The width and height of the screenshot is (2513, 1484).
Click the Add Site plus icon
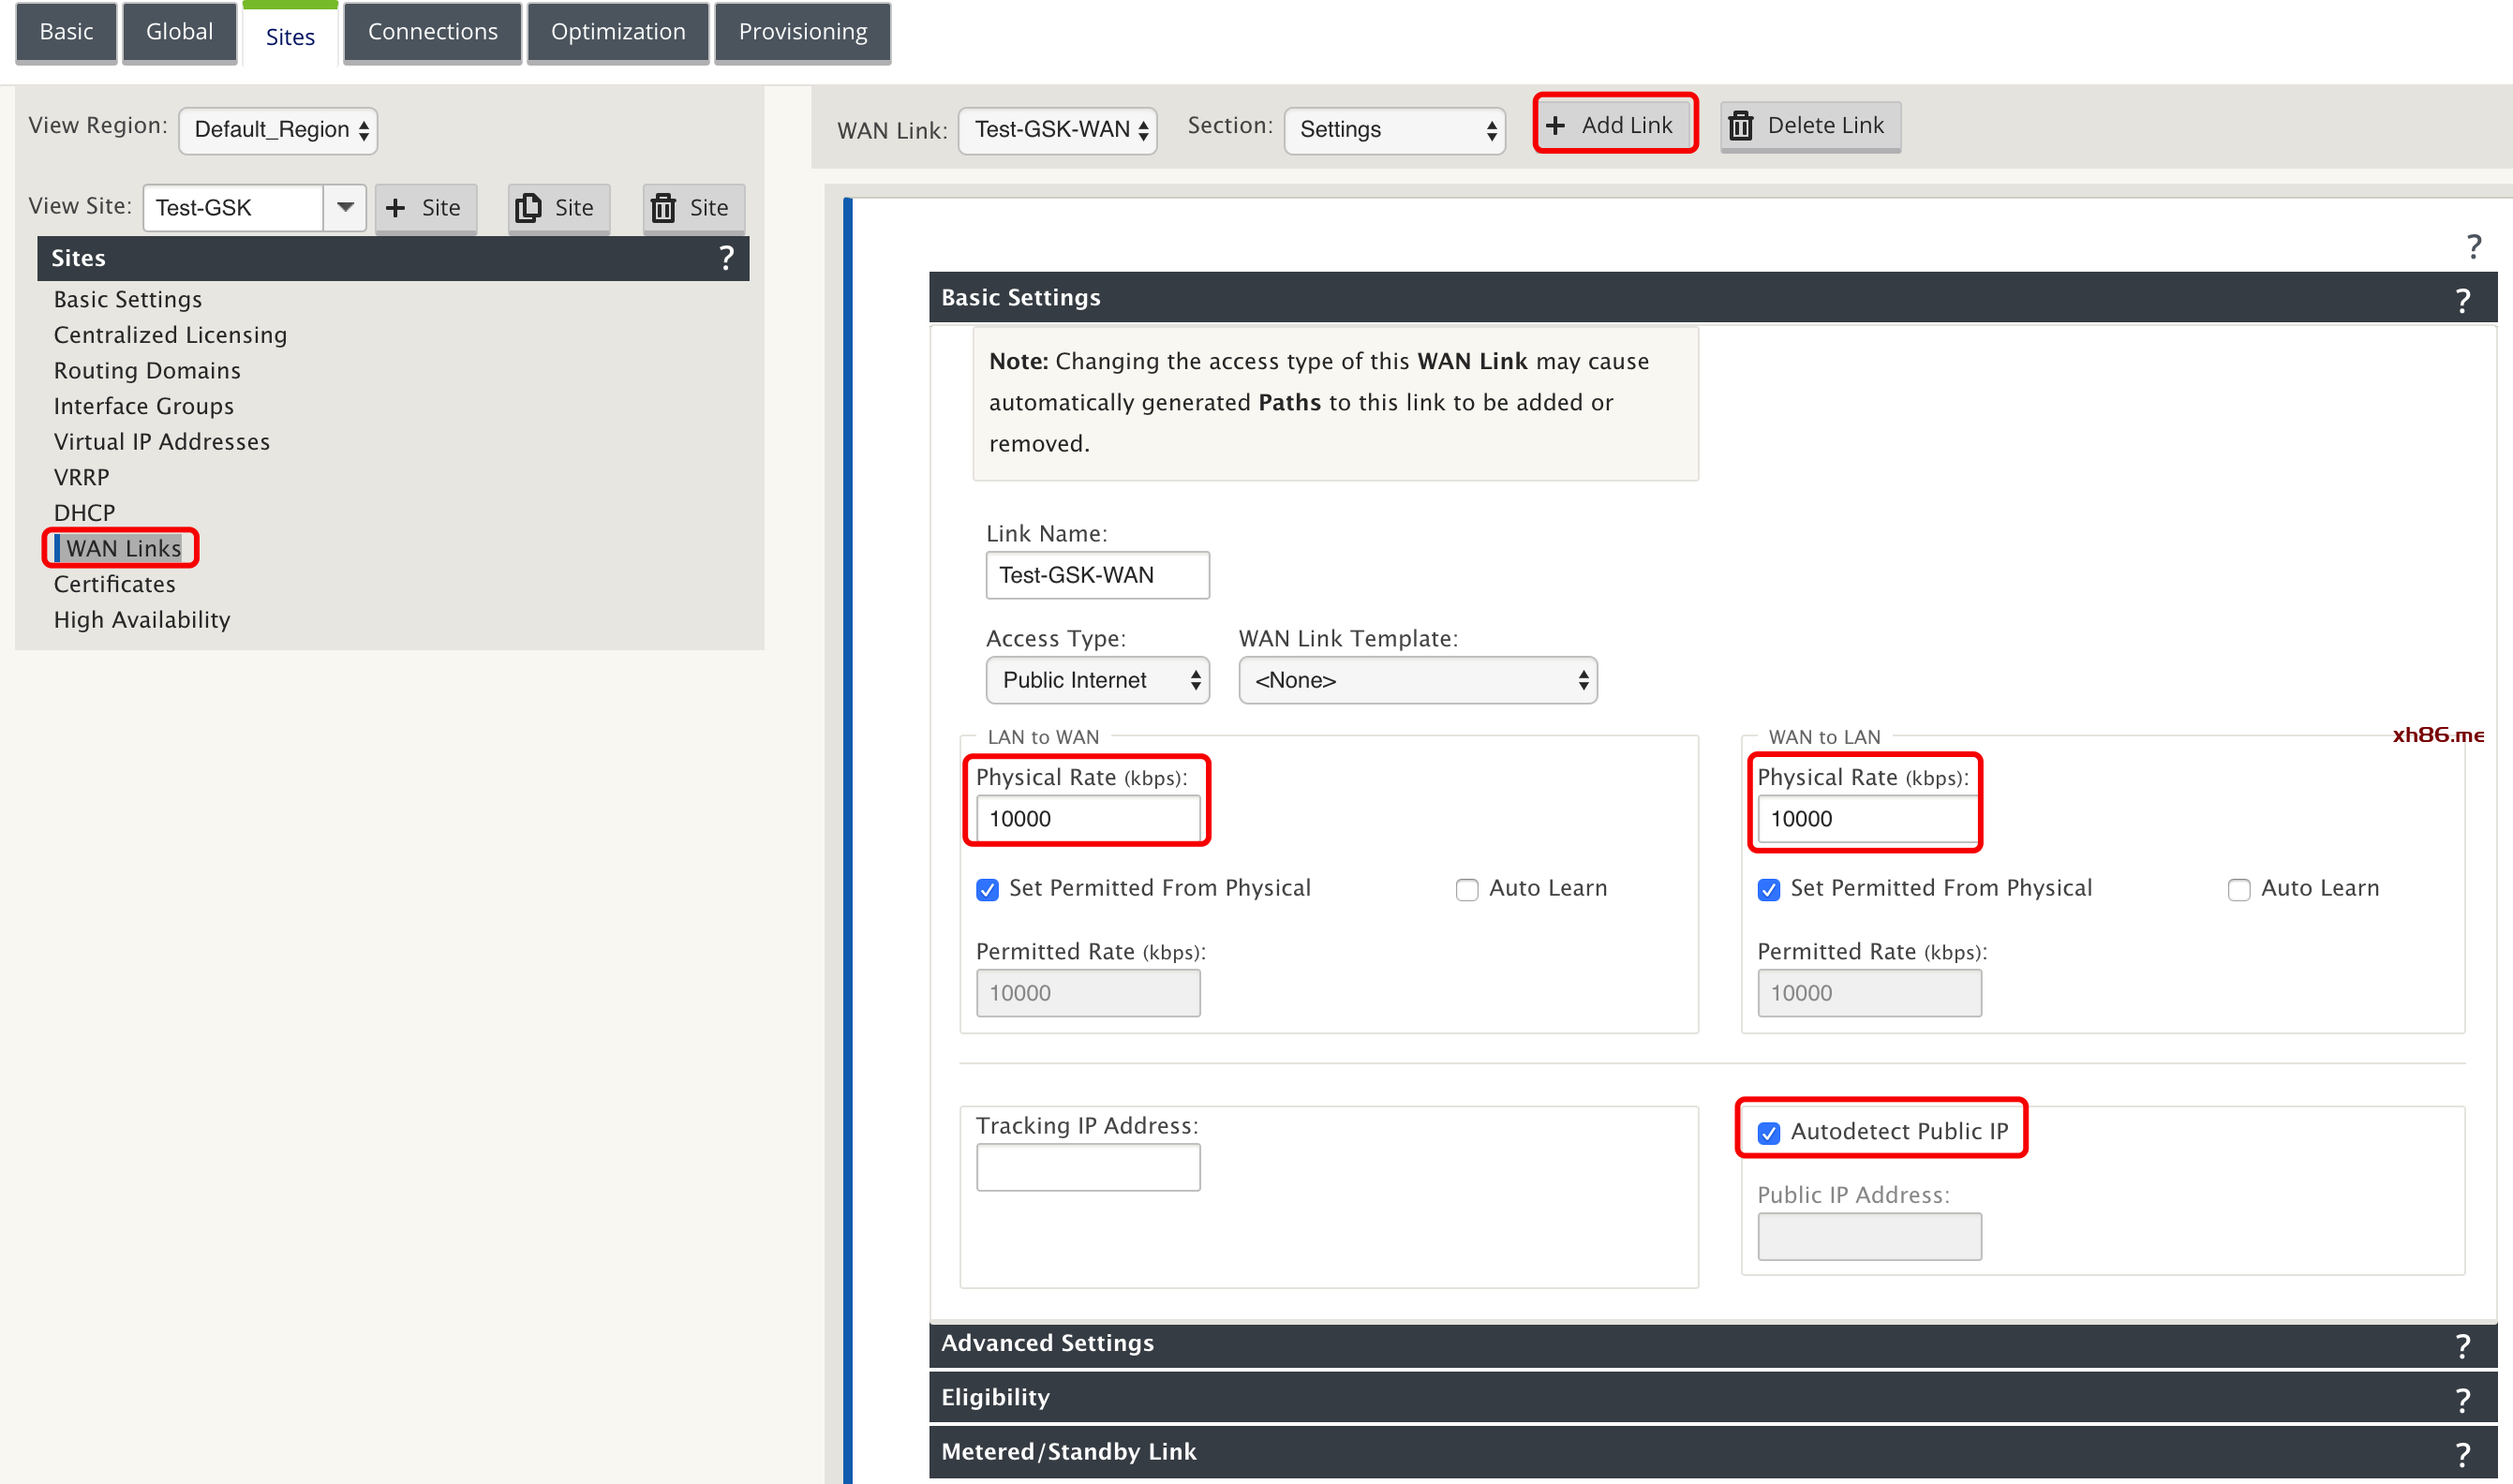[x=396, y=208]
